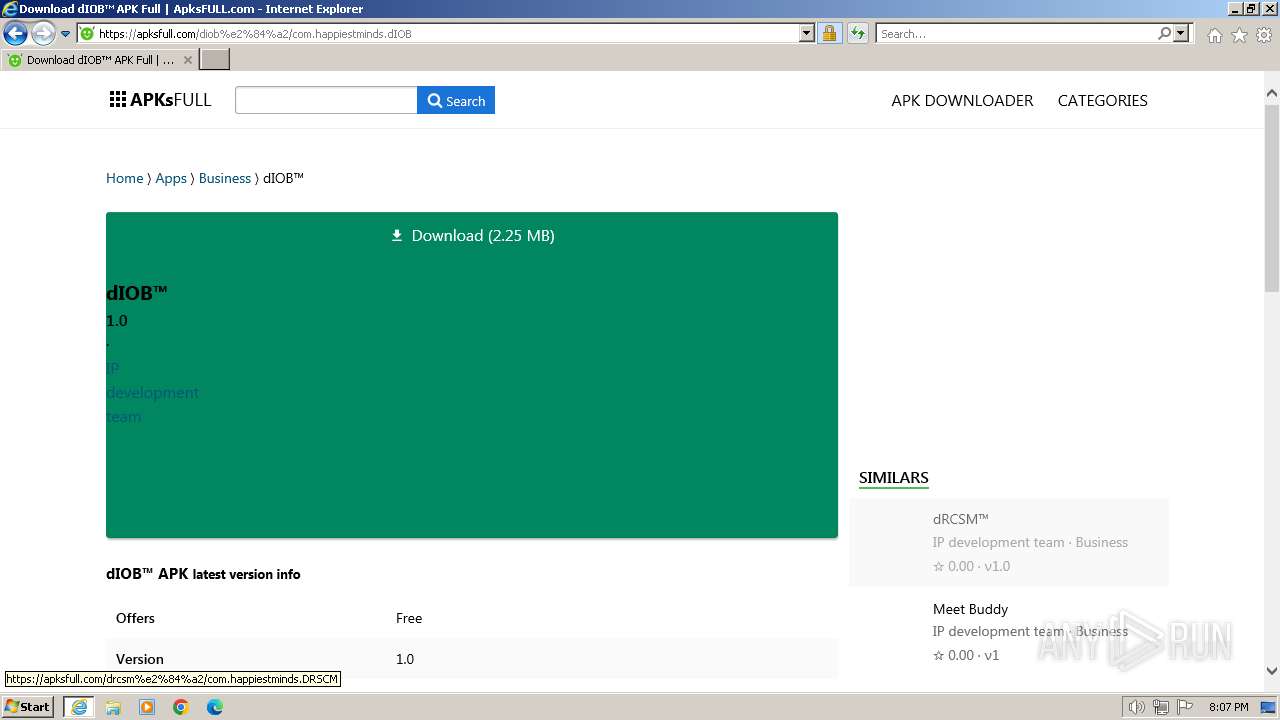This screenshot has height=720, width=1280.
Task: Click the IE search magnifier icon
Action: point(1164,34)
